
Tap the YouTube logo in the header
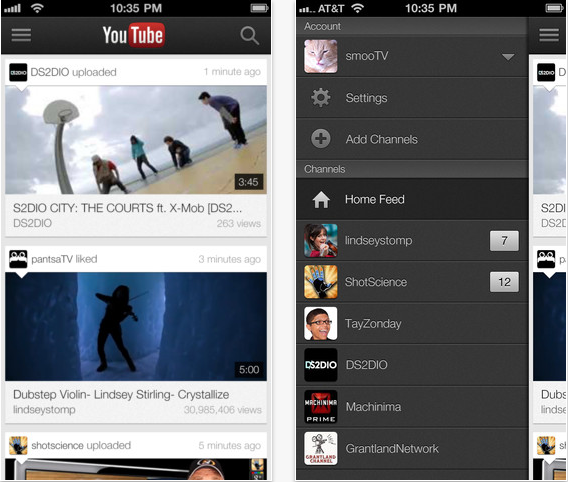134,35
